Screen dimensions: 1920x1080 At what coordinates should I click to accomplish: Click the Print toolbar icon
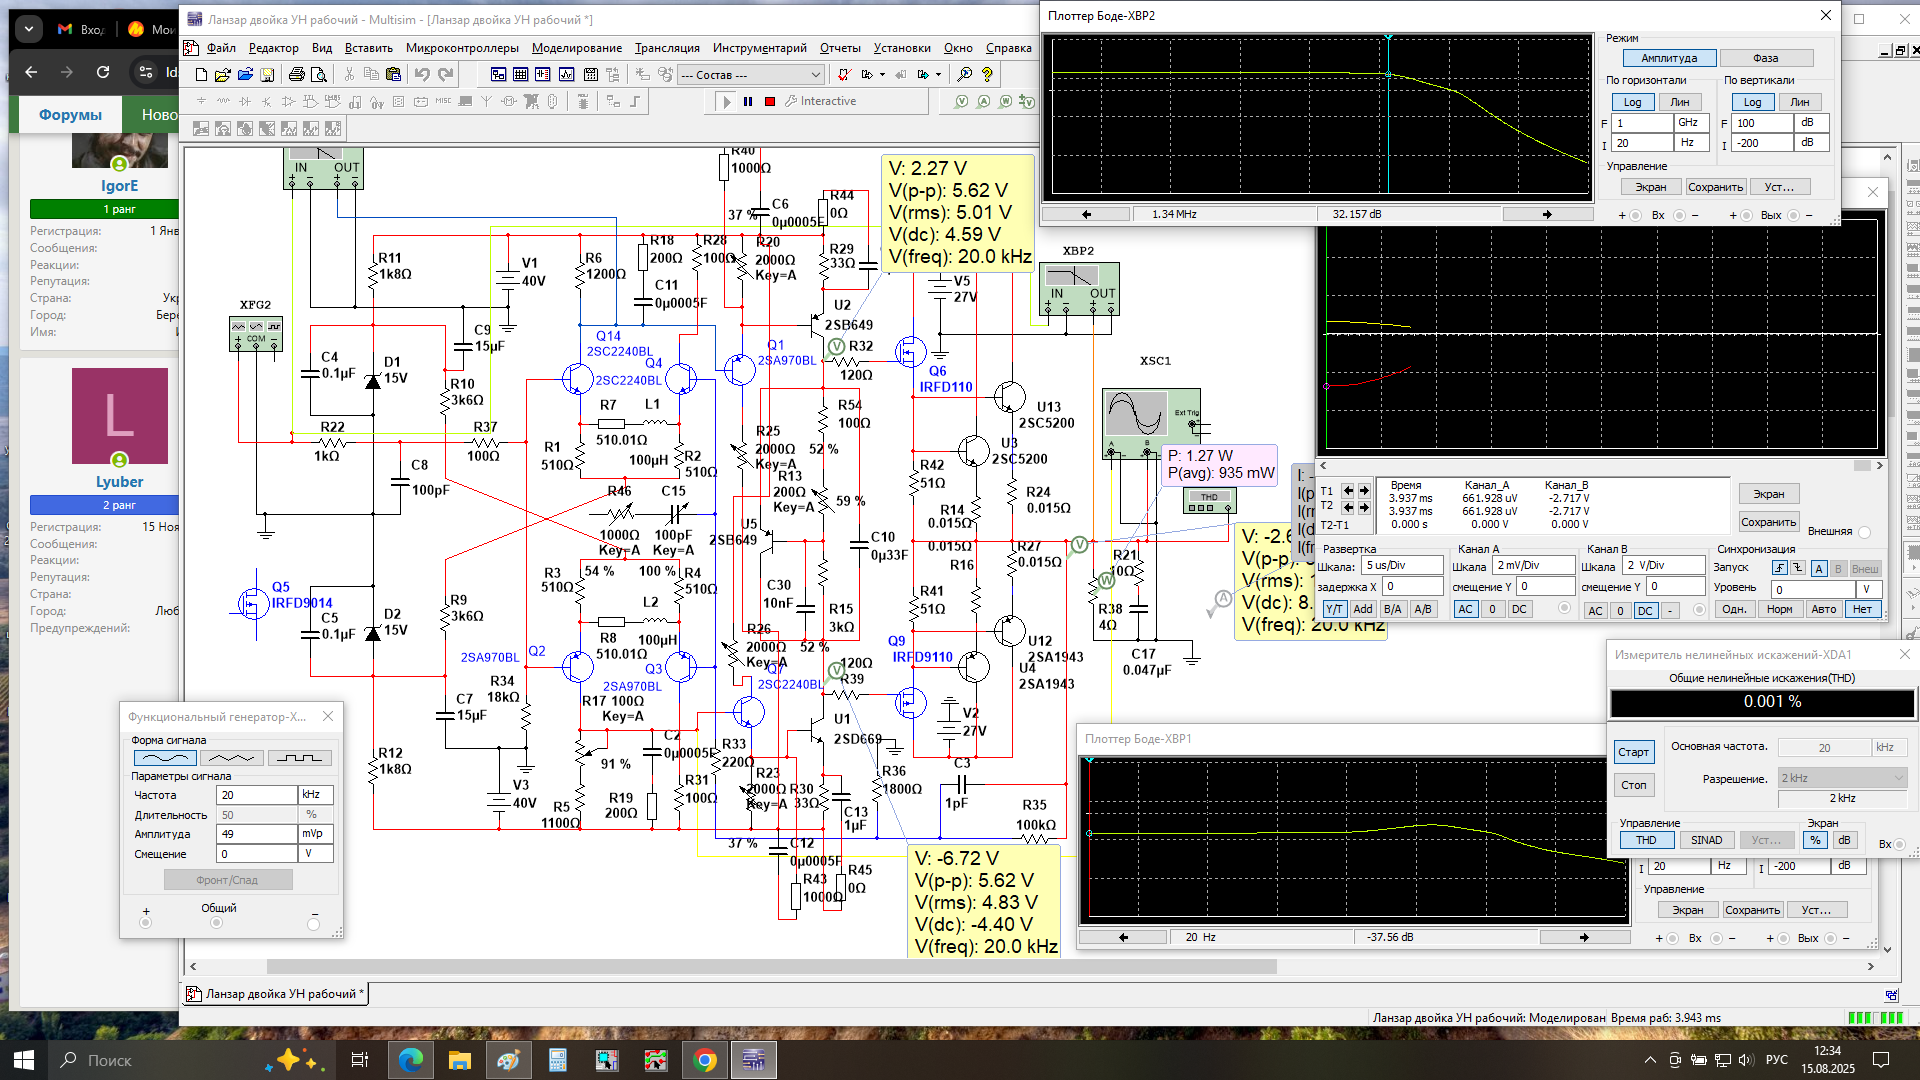pos(296,75)
